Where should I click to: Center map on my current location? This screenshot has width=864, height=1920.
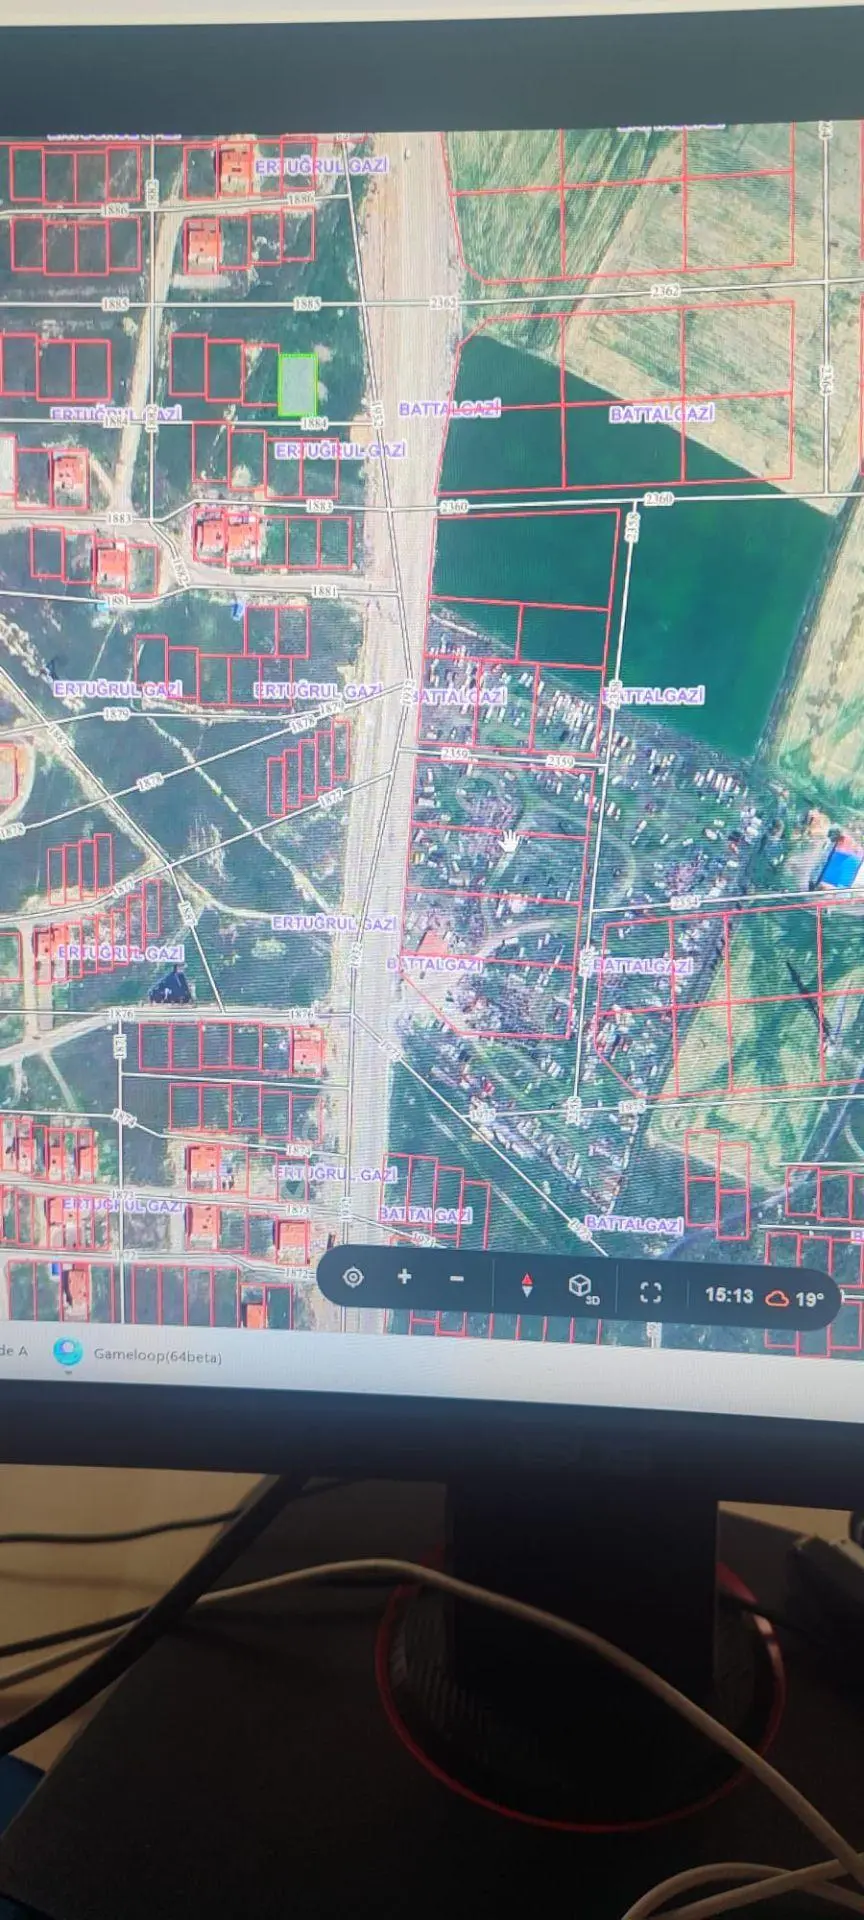point(353,1277)
